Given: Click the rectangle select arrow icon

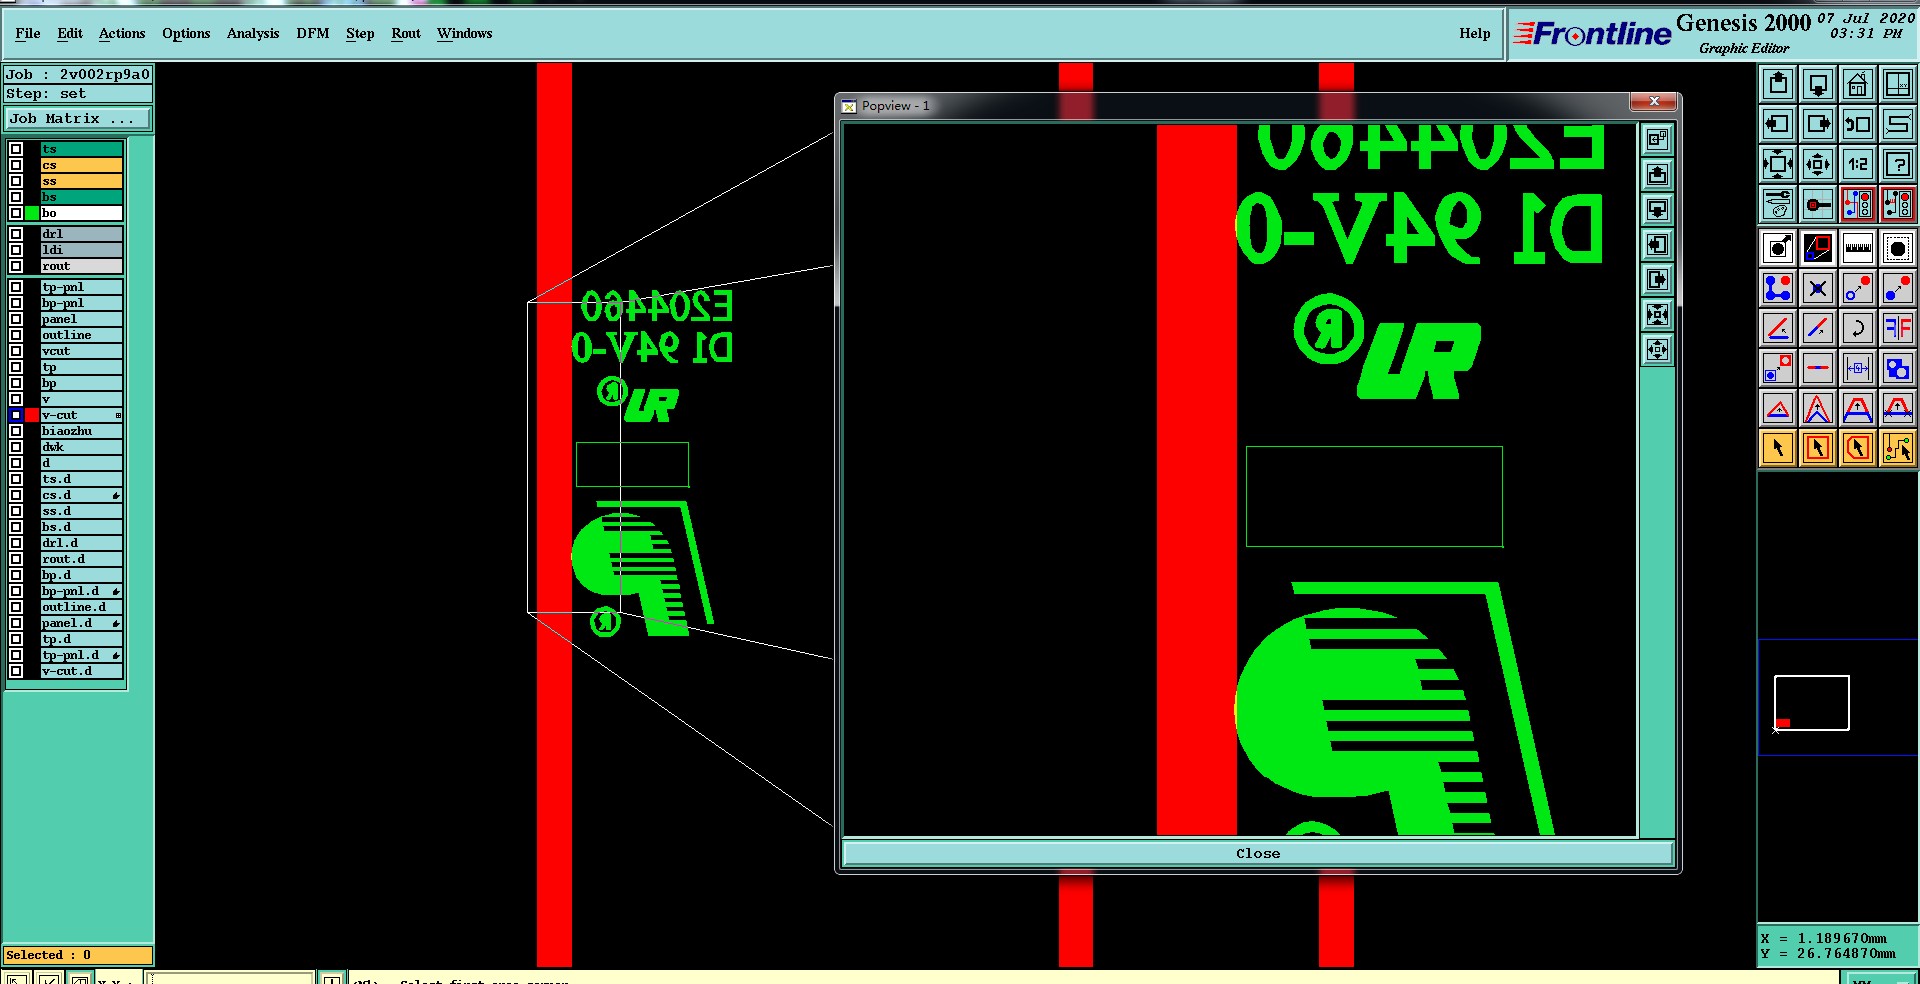Looking at the screenshot, I should tap(1818, 448).
